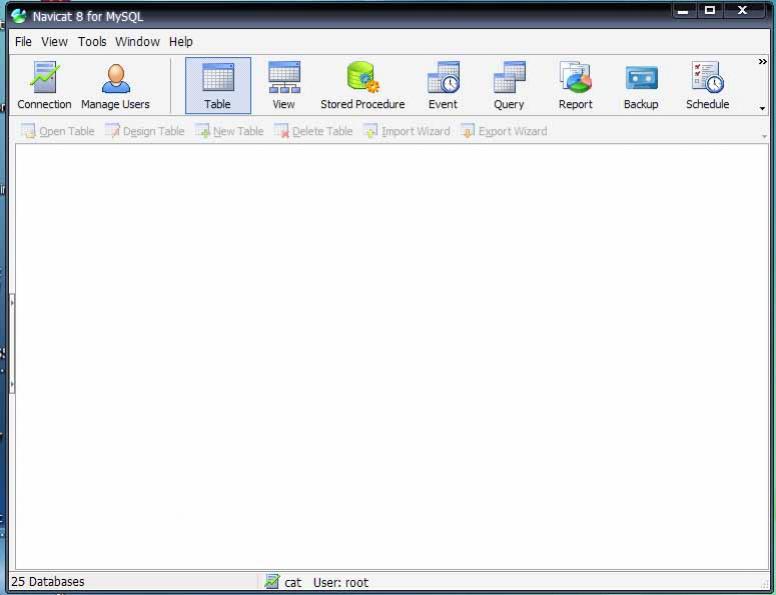Open the Event objects list
Screen dimensions: 776x595
443,86
